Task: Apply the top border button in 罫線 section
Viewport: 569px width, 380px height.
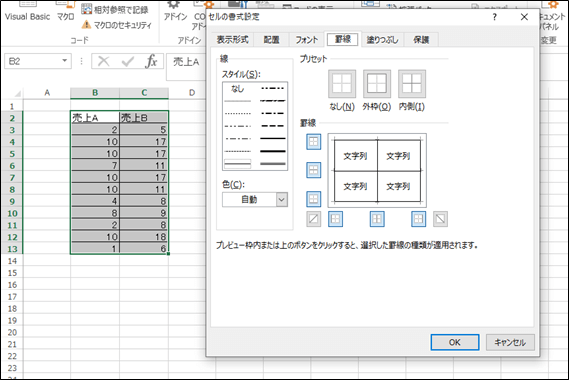Action: [x=314, y=142]
